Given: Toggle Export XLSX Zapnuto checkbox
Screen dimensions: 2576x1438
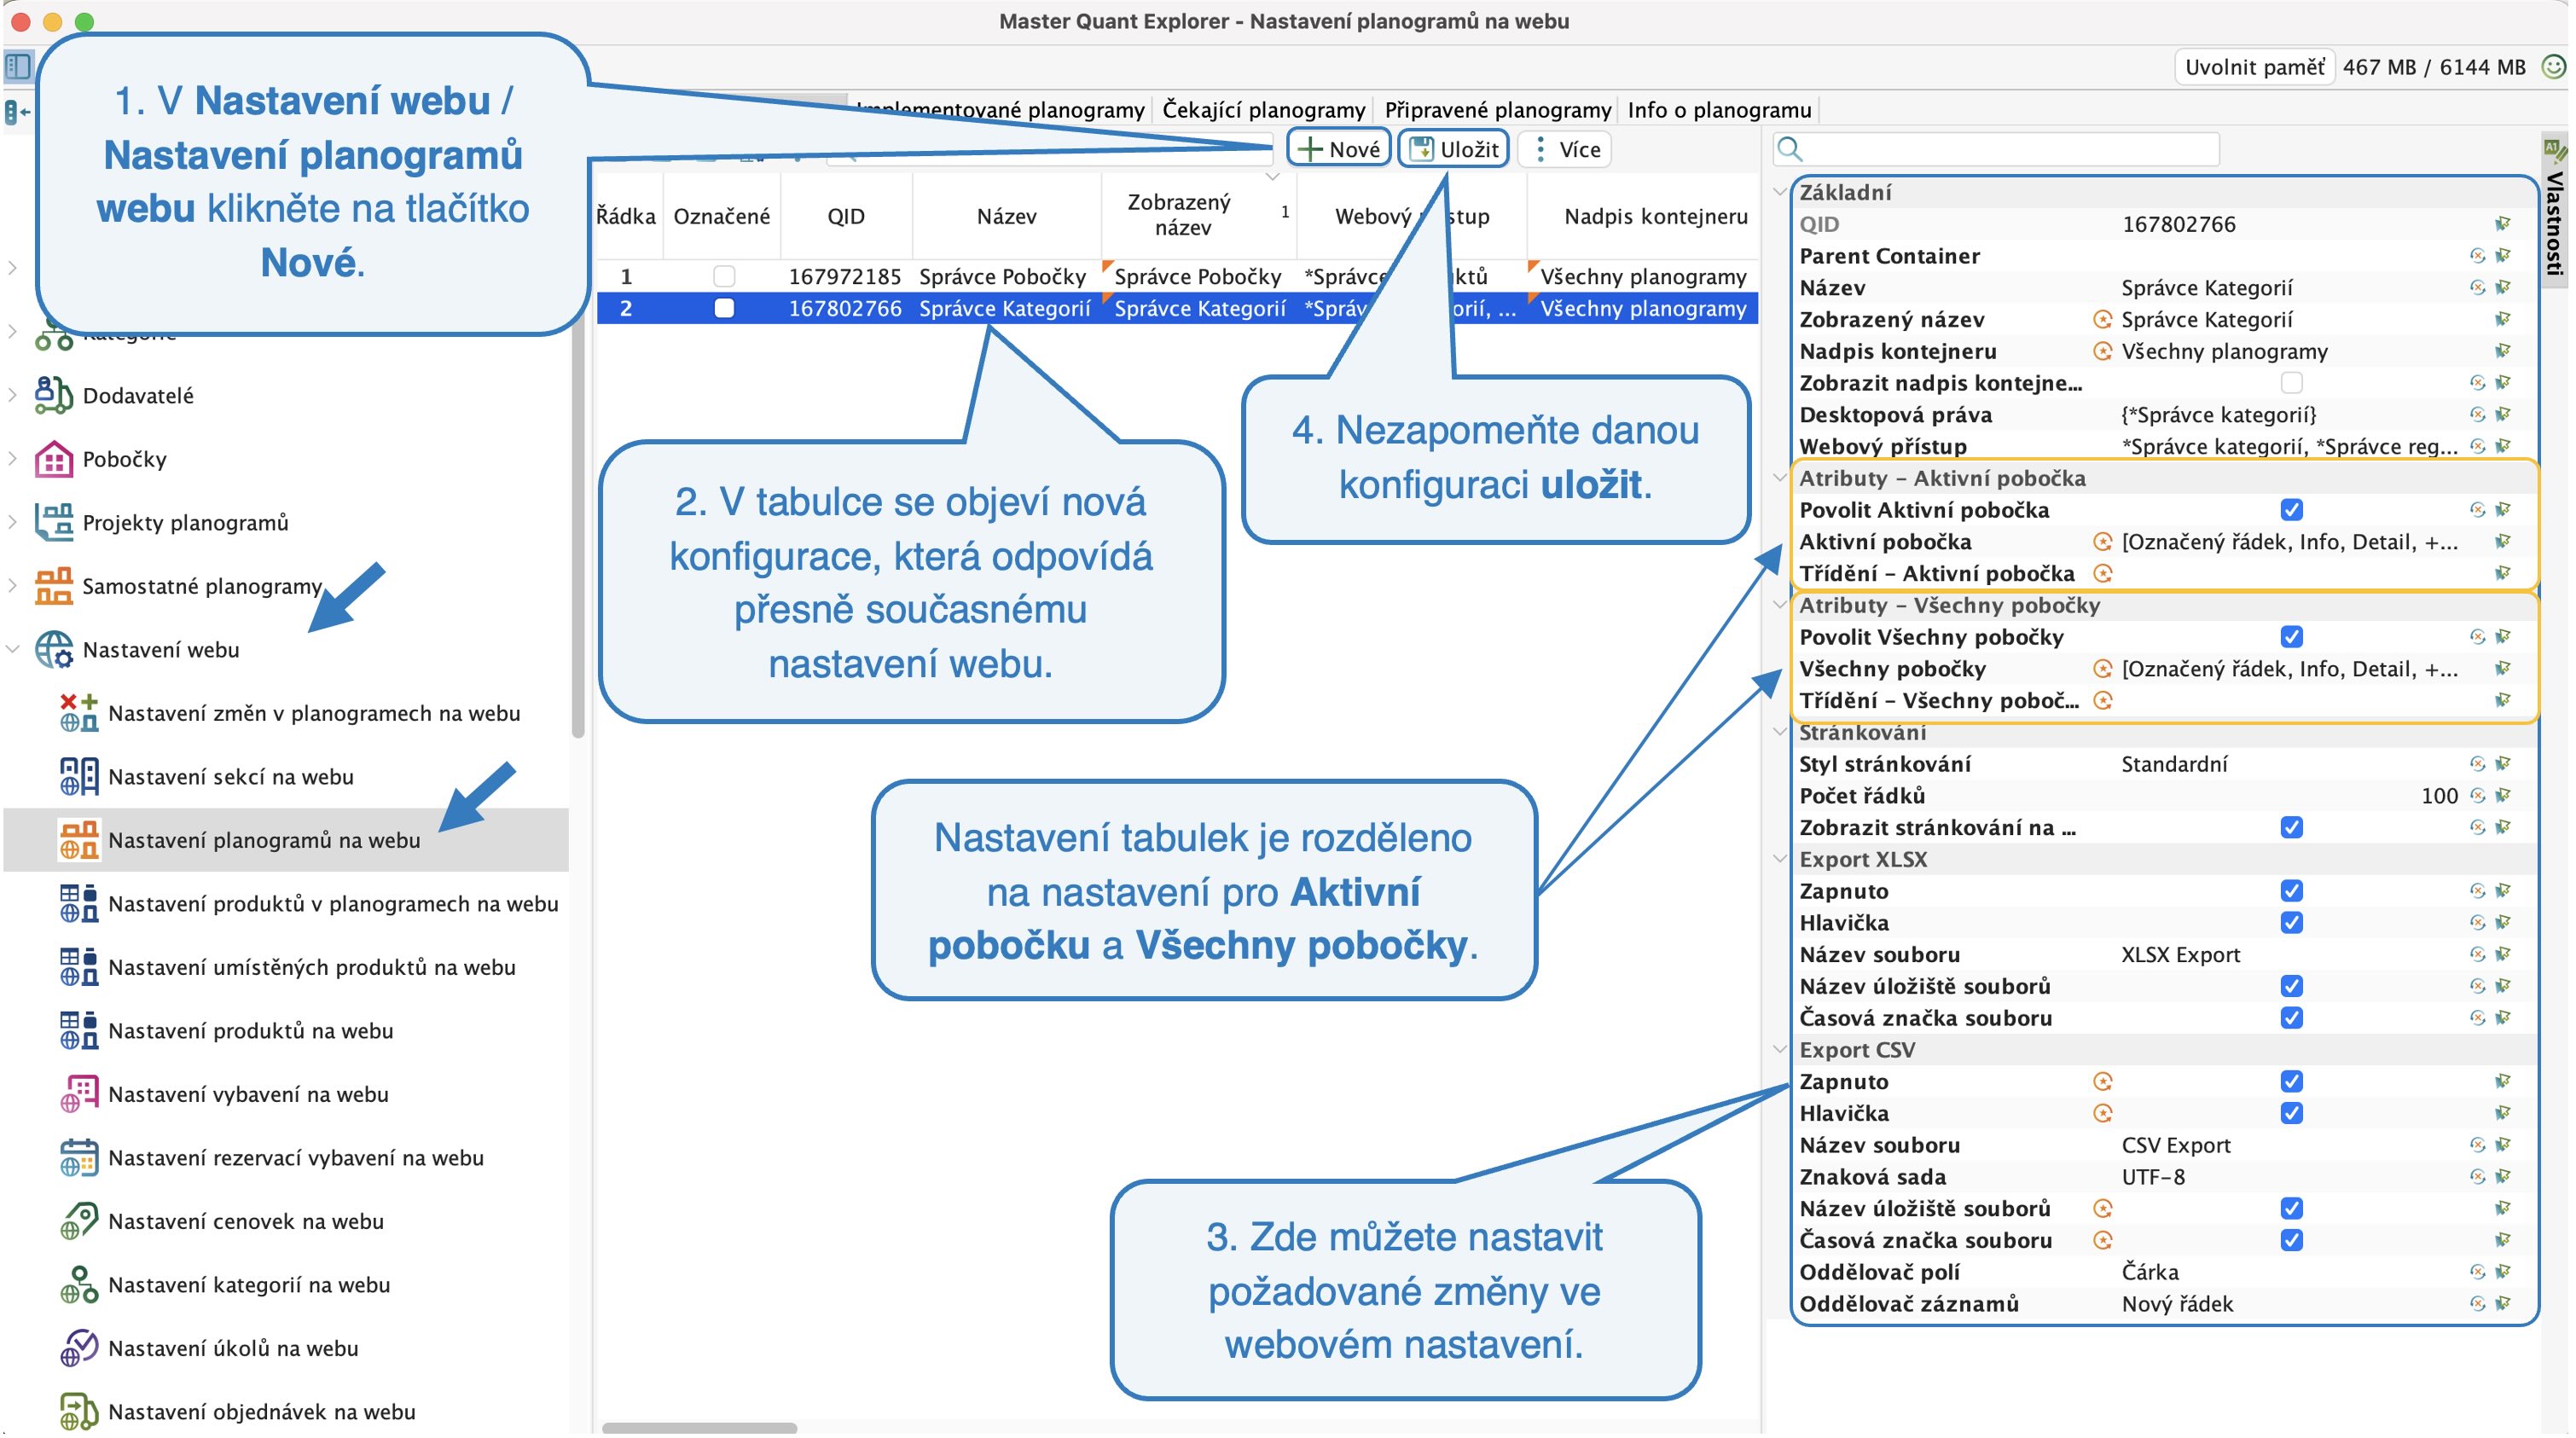Looking at the screenshot, I should [2291, 891].
